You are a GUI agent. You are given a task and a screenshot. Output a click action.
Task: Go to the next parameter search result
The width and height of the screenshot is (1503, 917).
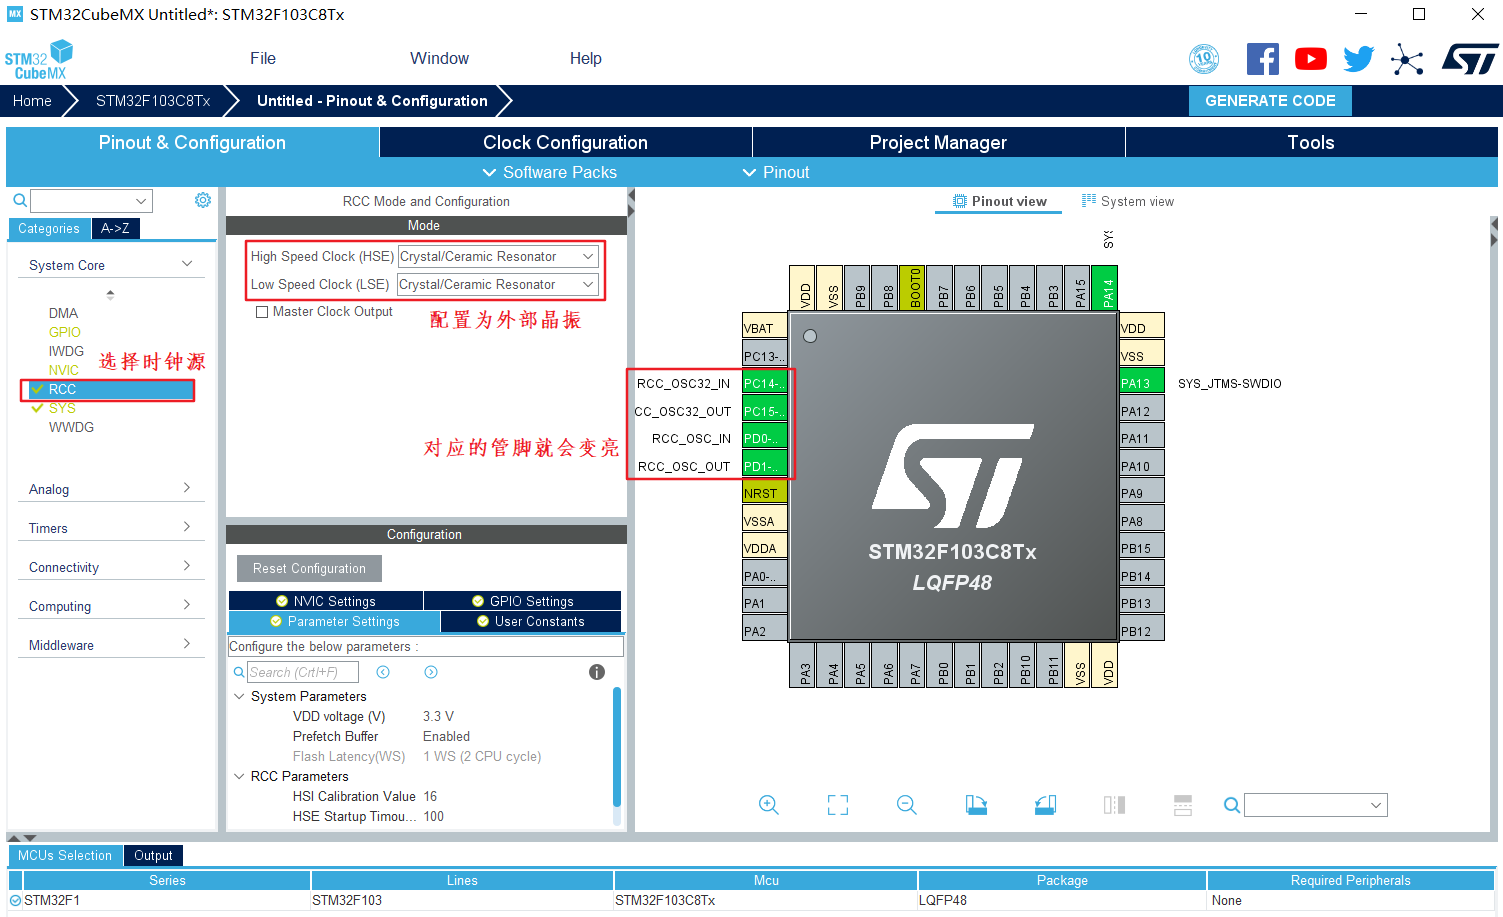point(431,672)
